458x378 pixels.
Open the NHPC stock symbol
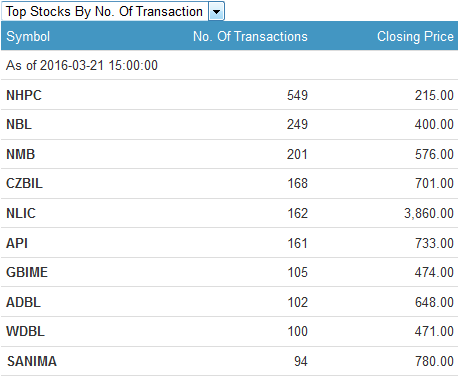(x=24, y=95)
